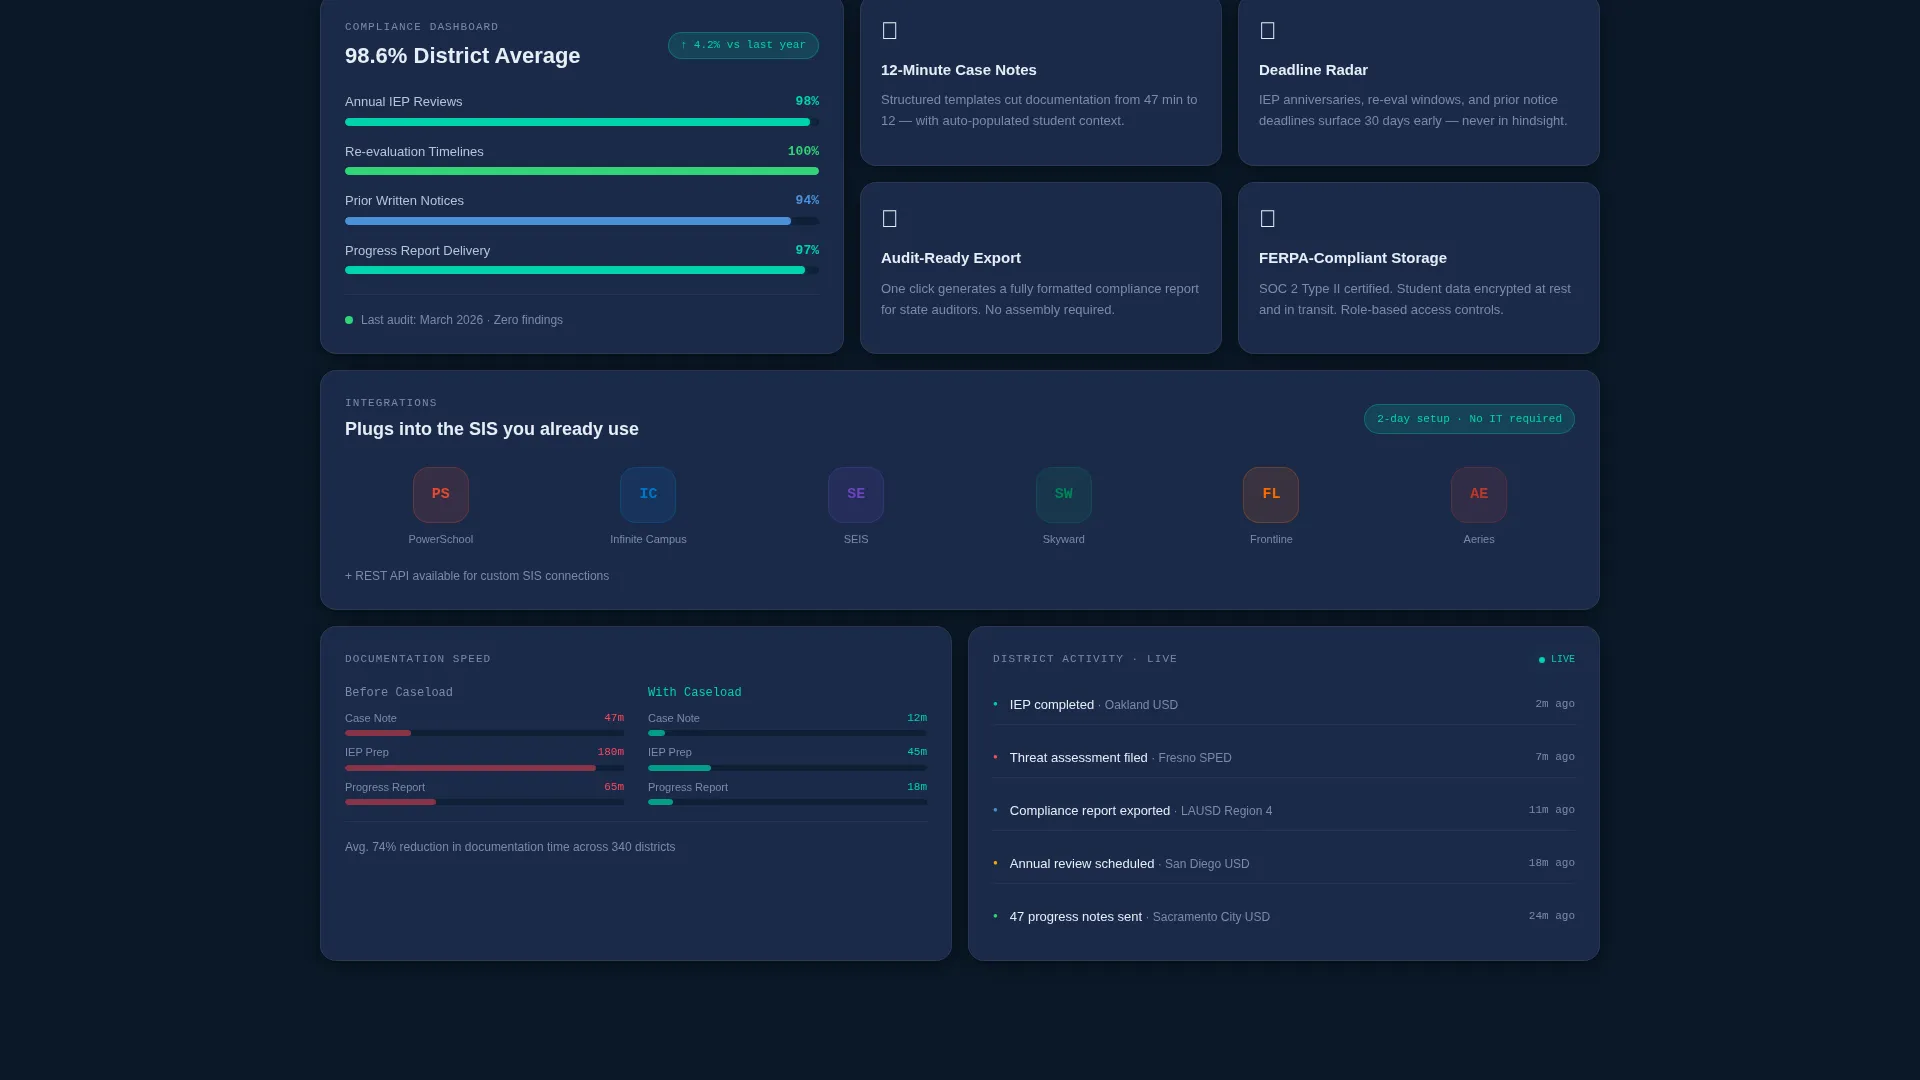Image resolution: width=1920 pixels, height=1080 pixels.
Task: Click the red bullet beside Threat assessment filed
Action: (995, 757)
